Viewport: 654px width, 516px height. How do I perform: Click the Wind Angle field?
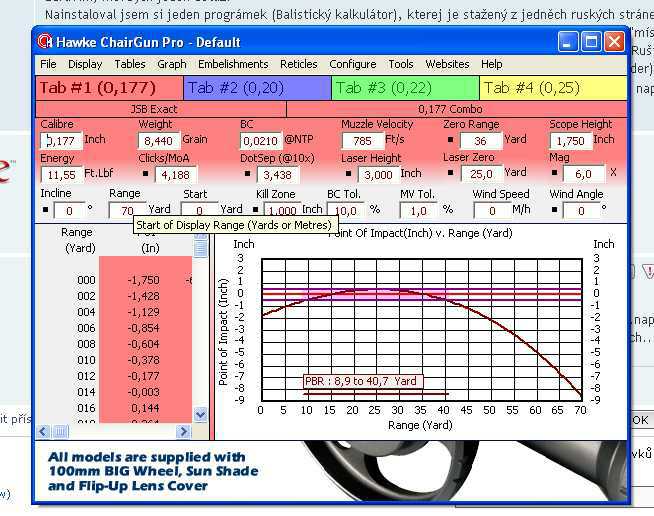pos(581,211)
